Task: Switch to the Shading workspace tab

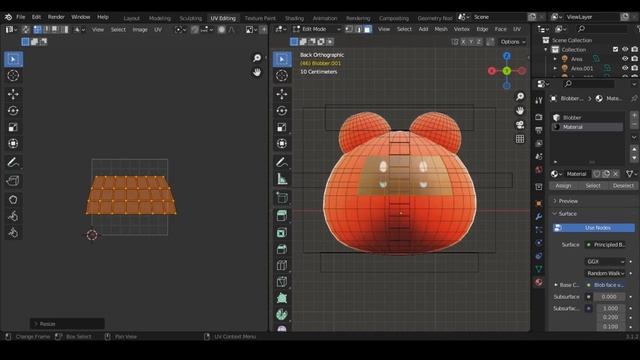Action: (x=294, y=18)
